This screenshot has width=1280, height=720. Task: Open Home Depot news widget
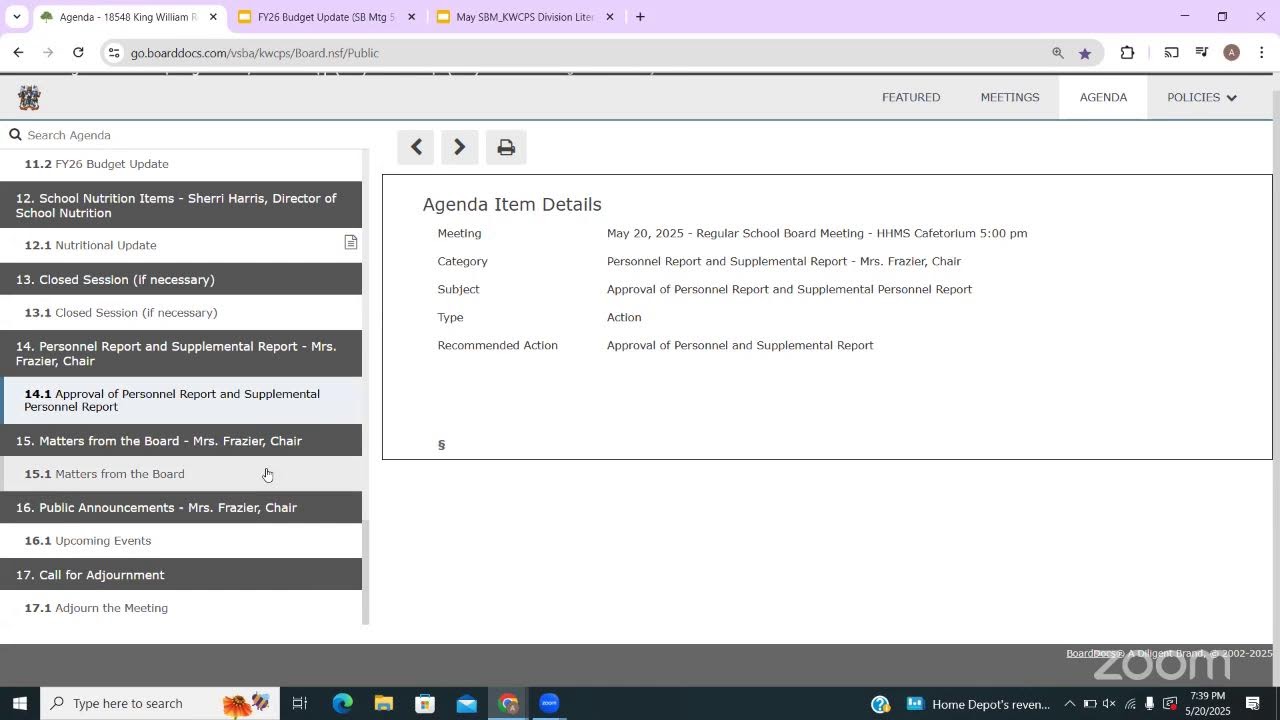pyautogui.click(x=978, y=704)
